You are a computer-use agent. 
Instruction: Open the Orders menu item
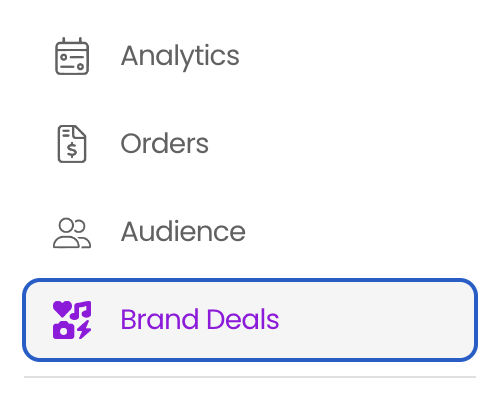(250, 144)
